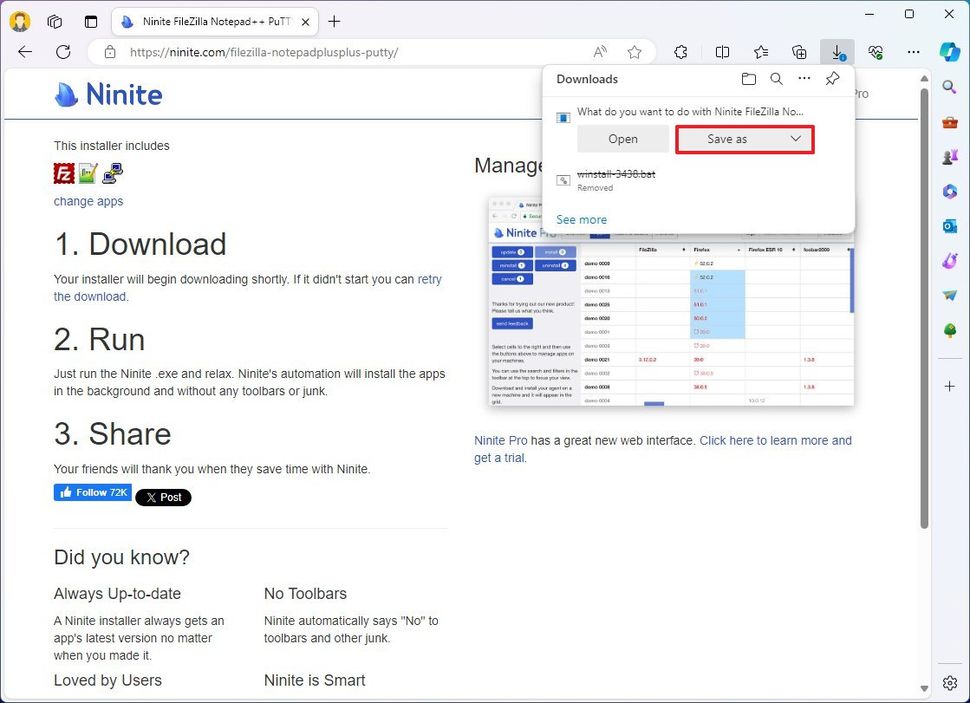Click the search magnifier in the Downloads flyout
The image size is (970, 703).
[x=777, y=79]
